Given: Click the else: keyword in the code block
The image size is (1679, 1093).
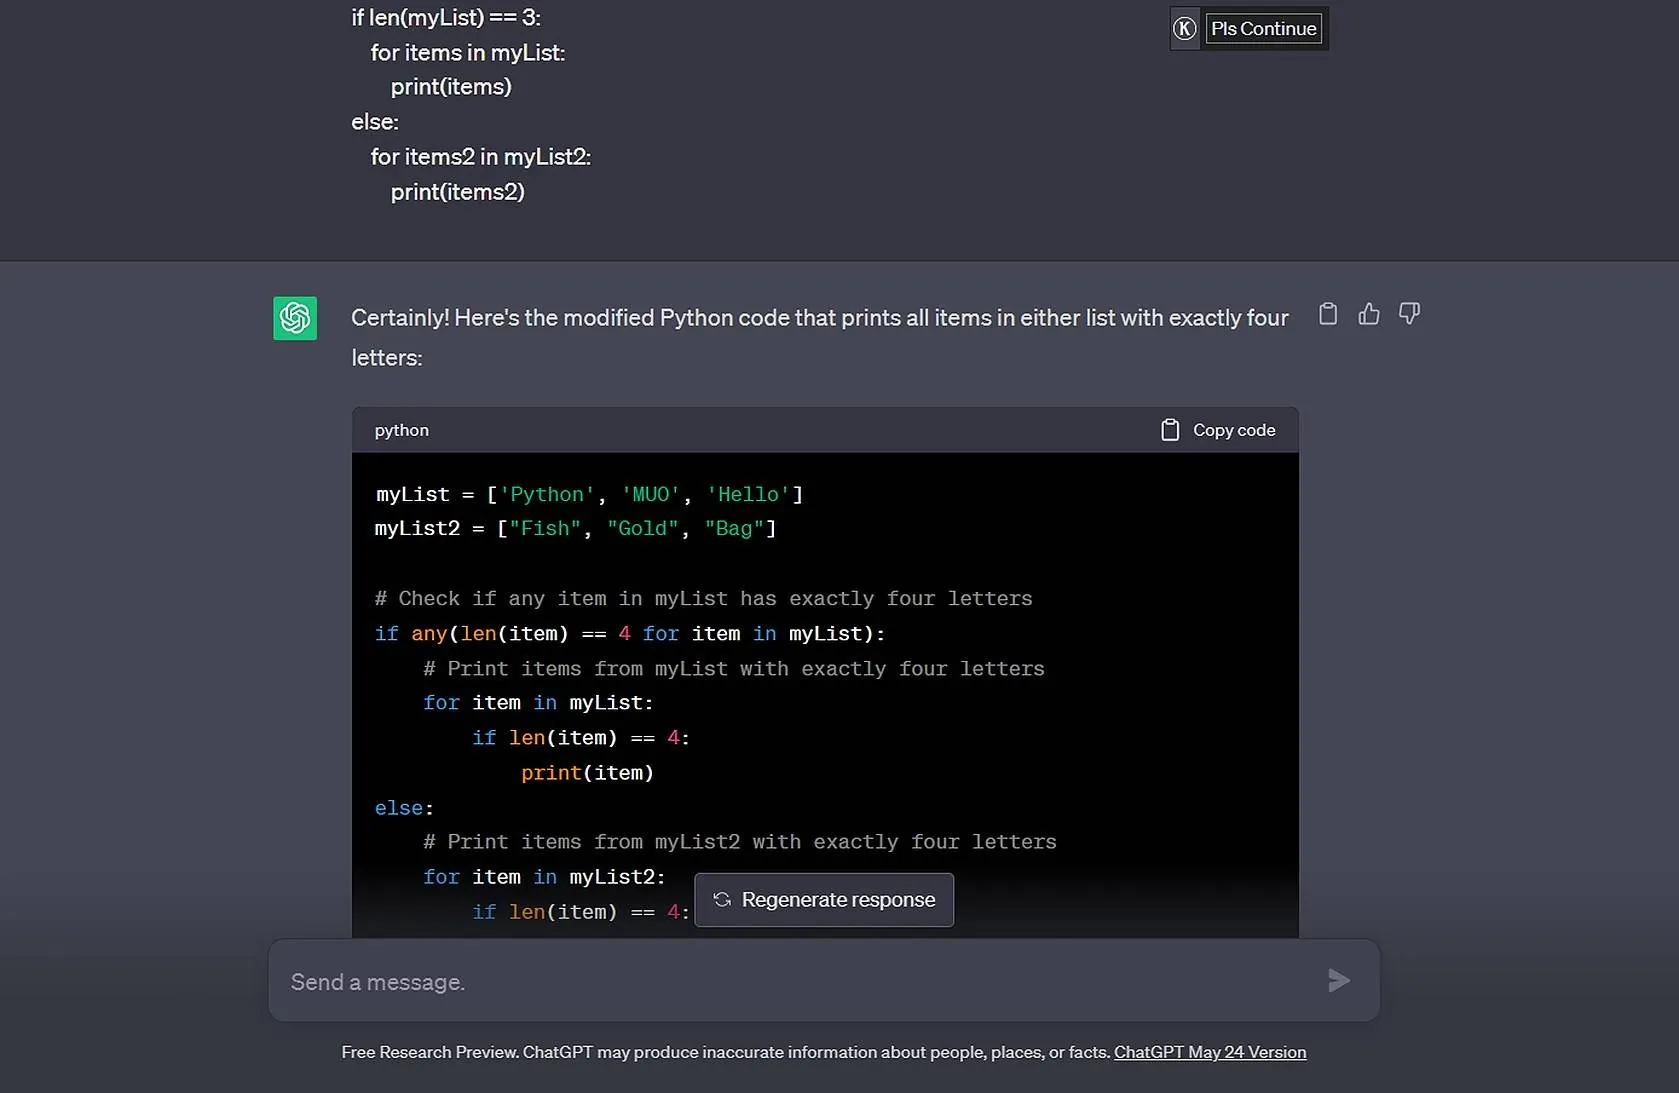Looking at the screenshot, I should [404, 808].
